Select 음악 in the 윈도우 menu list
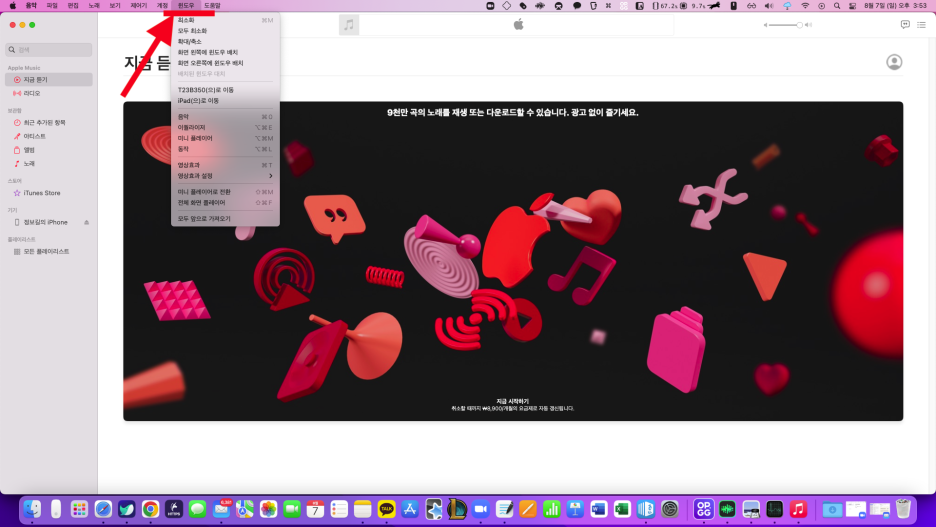The image size is (936, 527). [x=225, y=117]
